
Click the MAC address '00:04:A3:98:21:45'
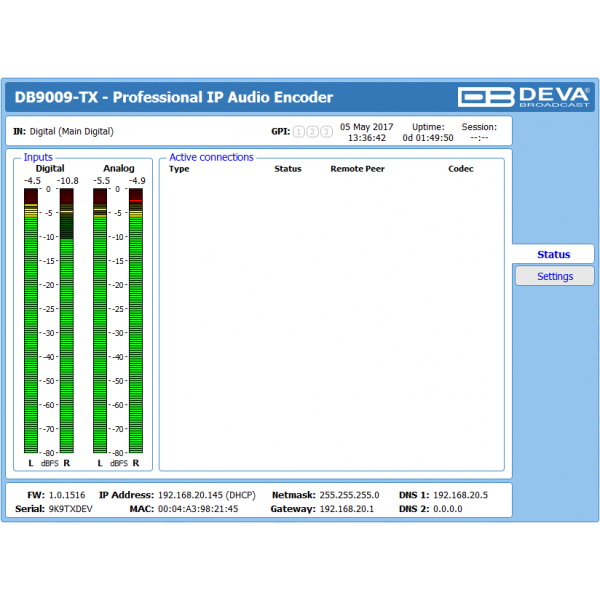[x=198, y=509]
